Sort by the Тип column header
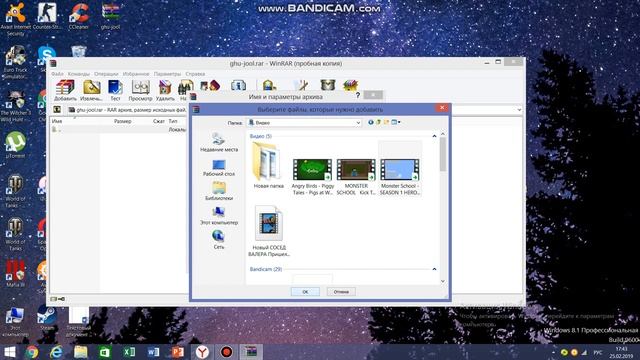Screen dimensions: 640x360 [173, 121]
